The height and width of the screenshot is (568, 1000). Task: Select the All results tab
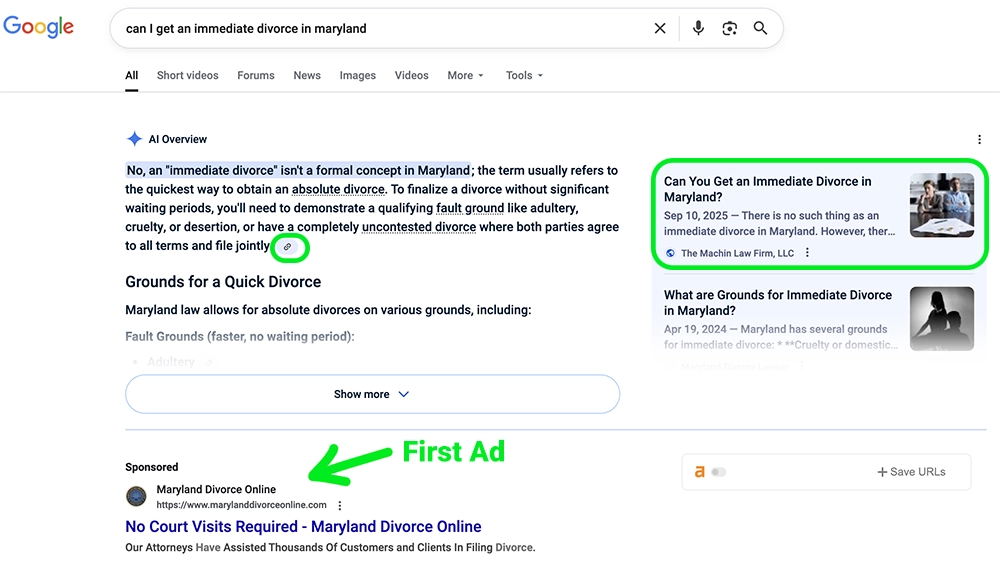(x=131, y=75)
